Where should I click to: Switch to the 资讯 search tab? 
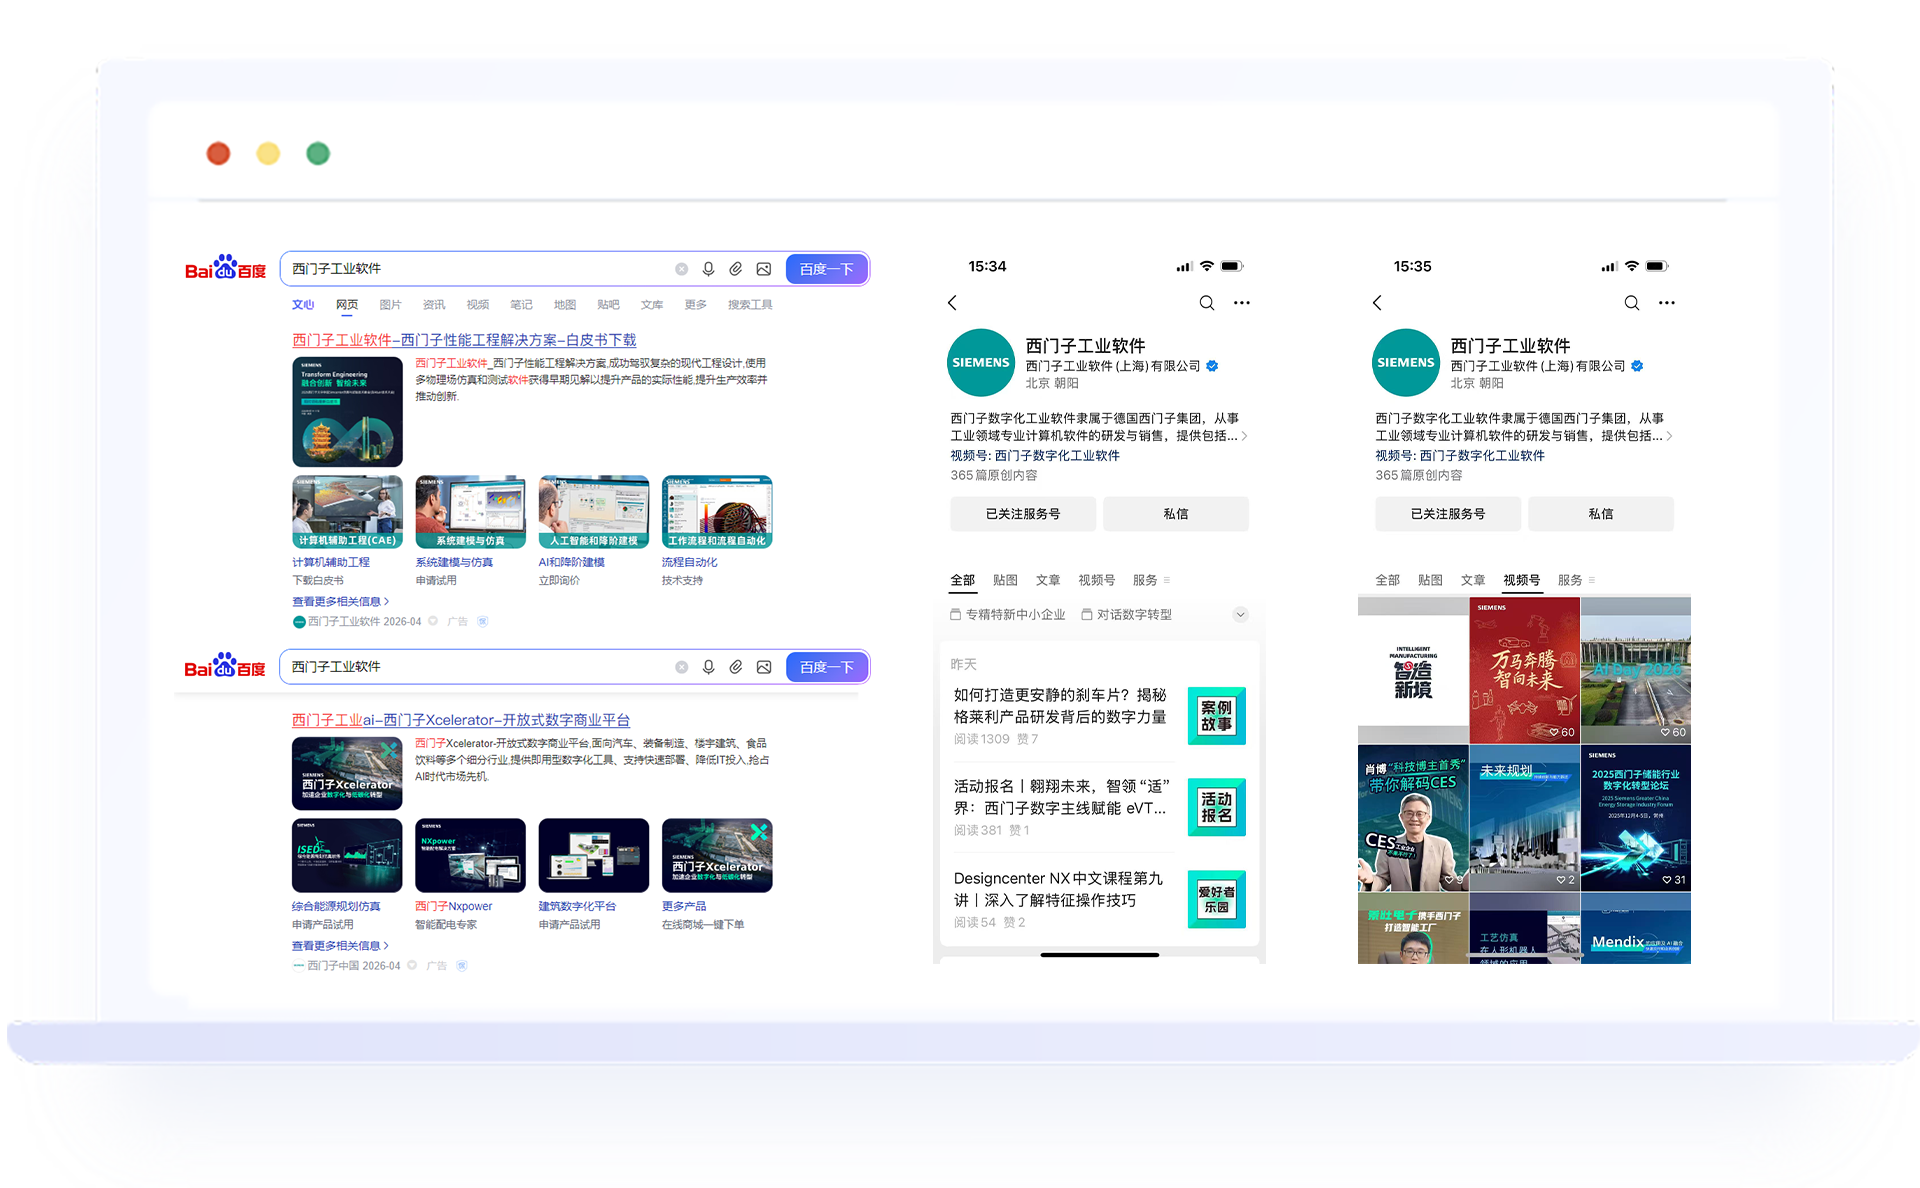pos(434,305)
